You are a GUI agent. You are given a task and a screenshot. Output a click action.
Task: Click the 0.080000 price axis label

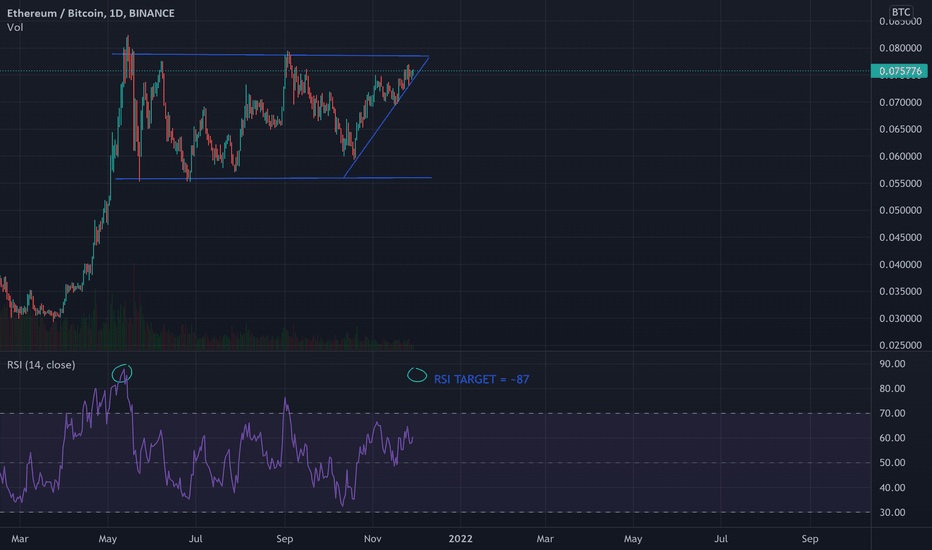point(900,48)
